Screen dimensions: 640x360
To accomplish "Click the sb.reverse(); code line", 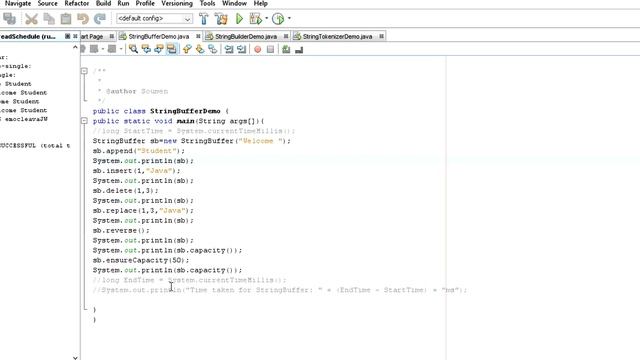I will [121, 231].
